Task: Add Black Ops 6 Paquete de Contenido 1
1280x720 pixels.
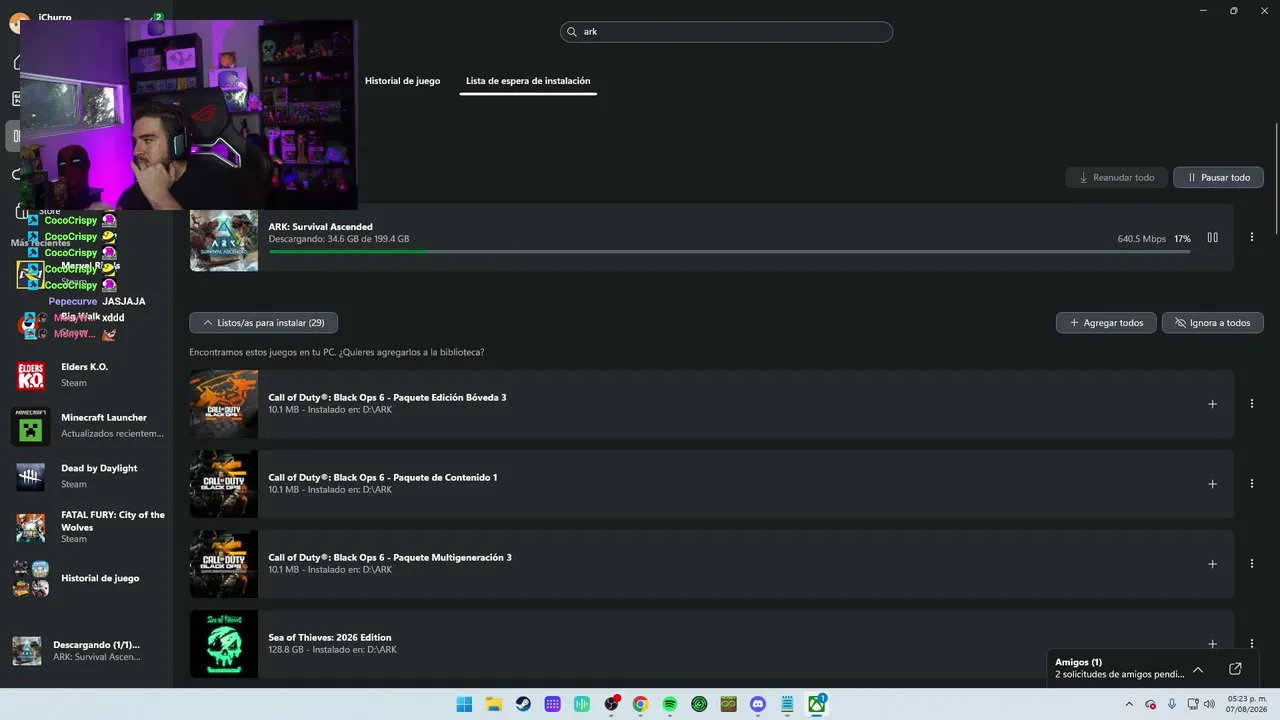Action: click(1212, 484)
